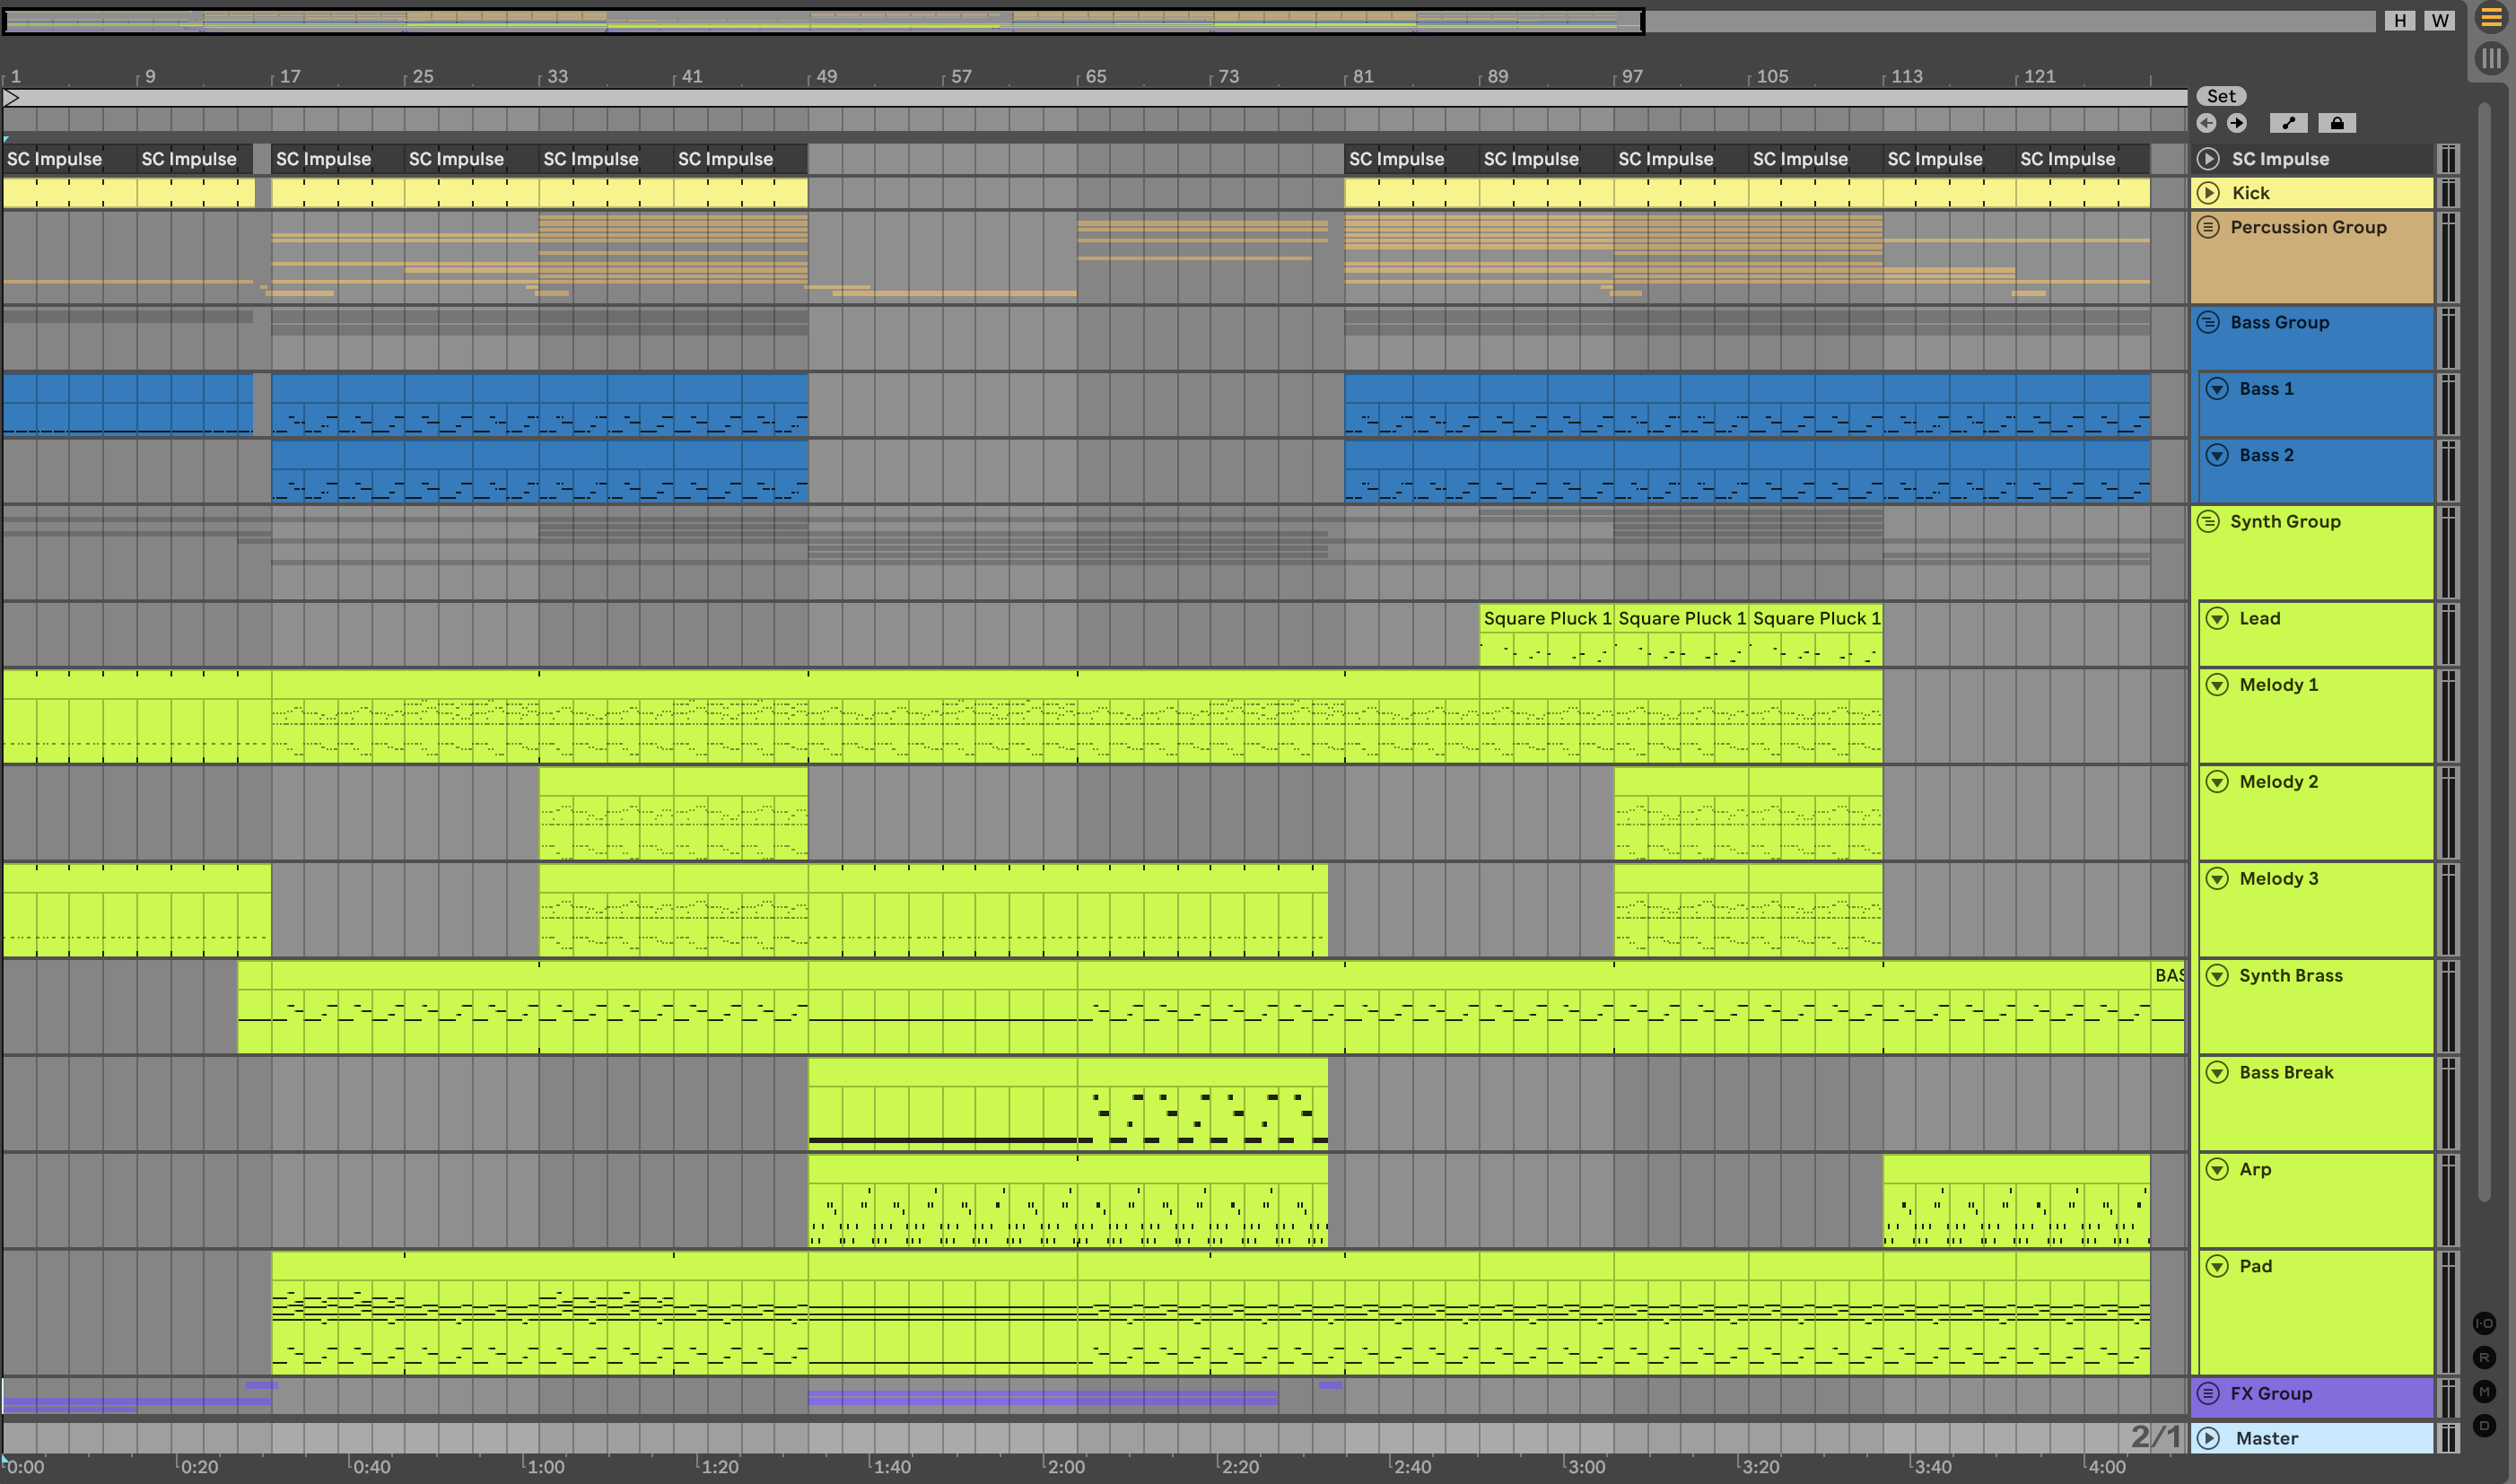Switch to Arrangement View selector icon
2516x1484 pixels.
click(x=2491, y=18)
